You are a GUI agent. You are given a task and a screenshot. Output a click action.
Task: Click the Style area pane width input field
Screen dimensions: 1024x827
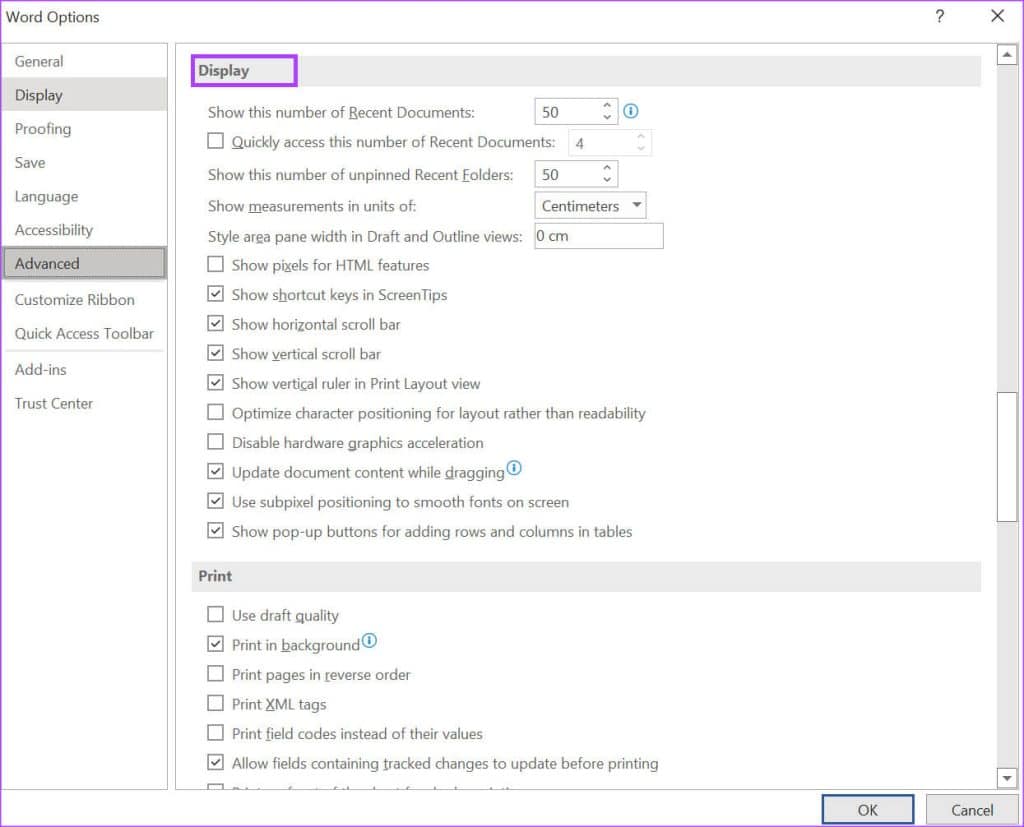(598, 235)
